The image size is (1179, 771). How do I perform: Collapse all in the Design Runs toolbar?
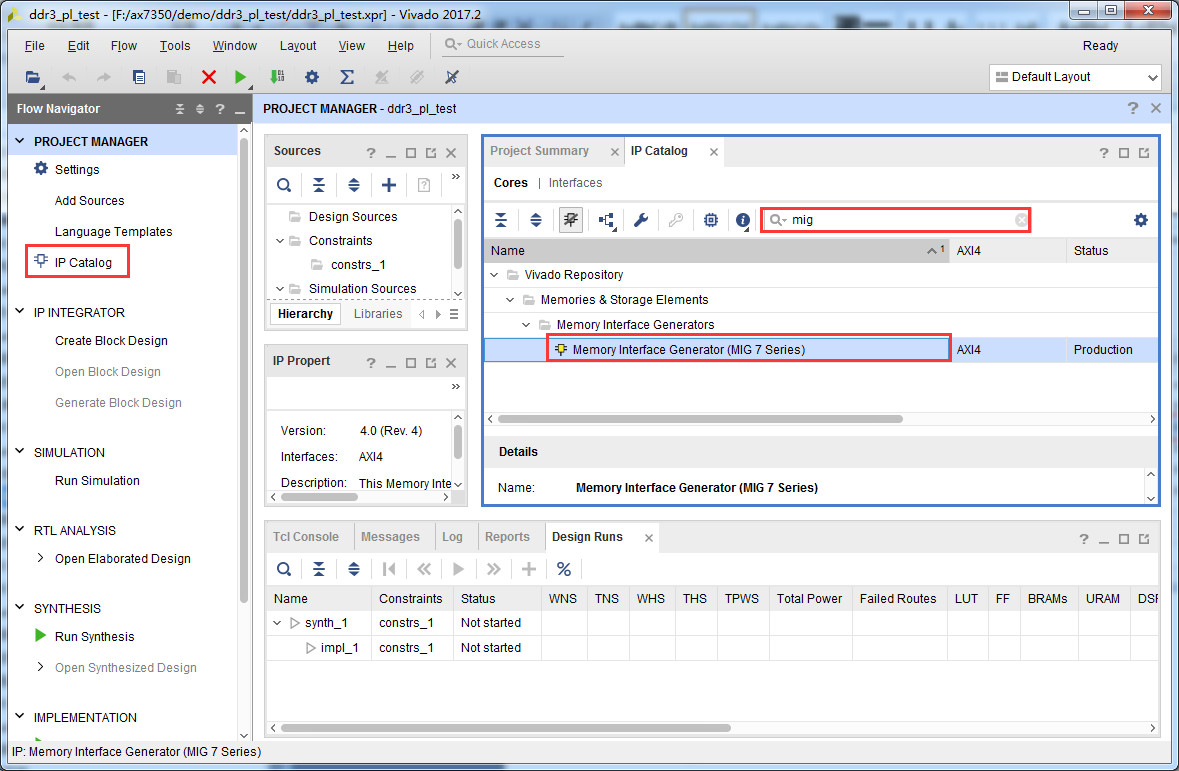(x=319, y=569)
